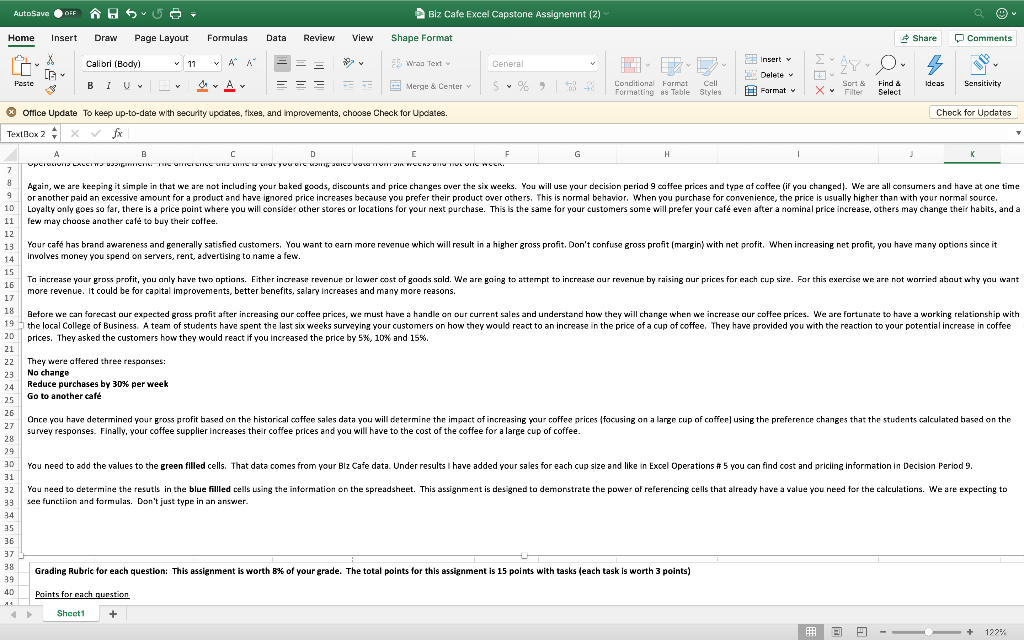1024x640 pixels.
Task: Open the Page Layout tab
Action: coord(161,38)
